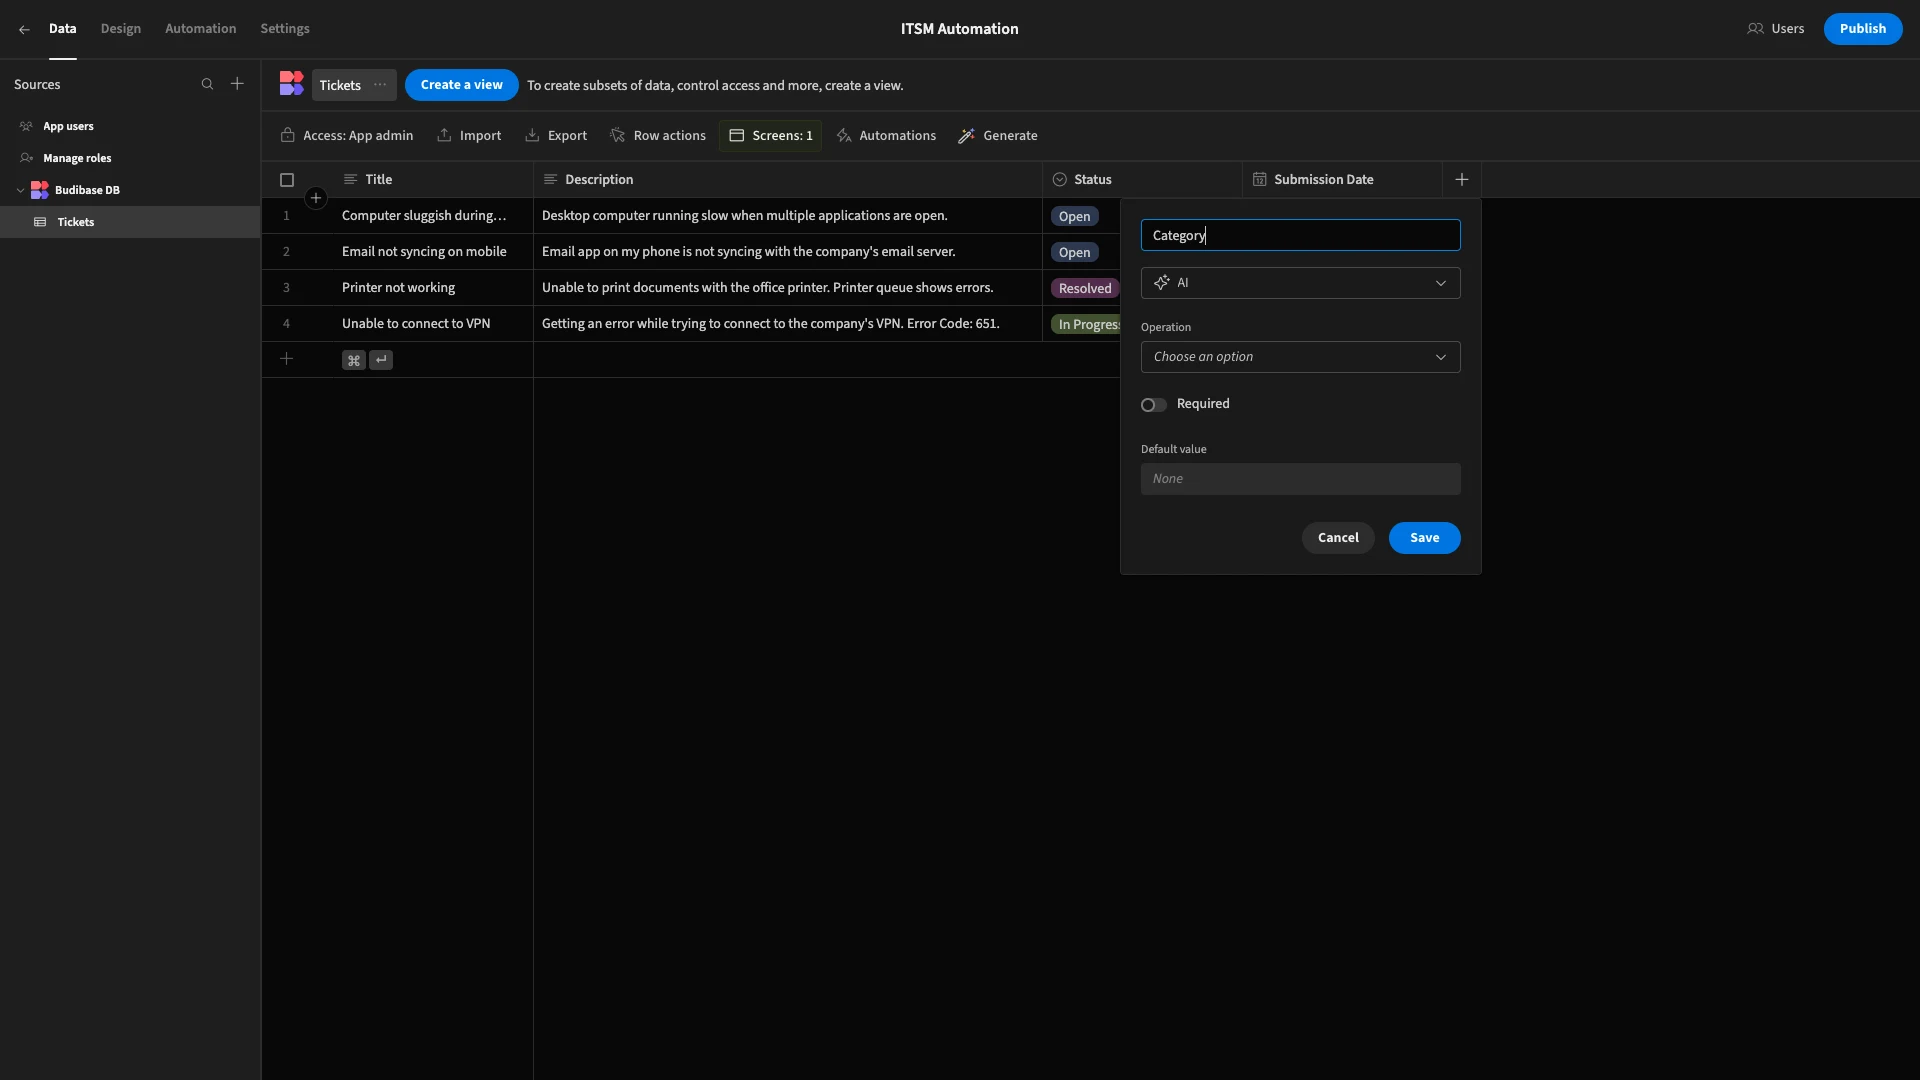Collapse the Budibase DB tree chevron
This screenshot has width=1920, height=1080.
pyautogui.click(x=20, y=190)
